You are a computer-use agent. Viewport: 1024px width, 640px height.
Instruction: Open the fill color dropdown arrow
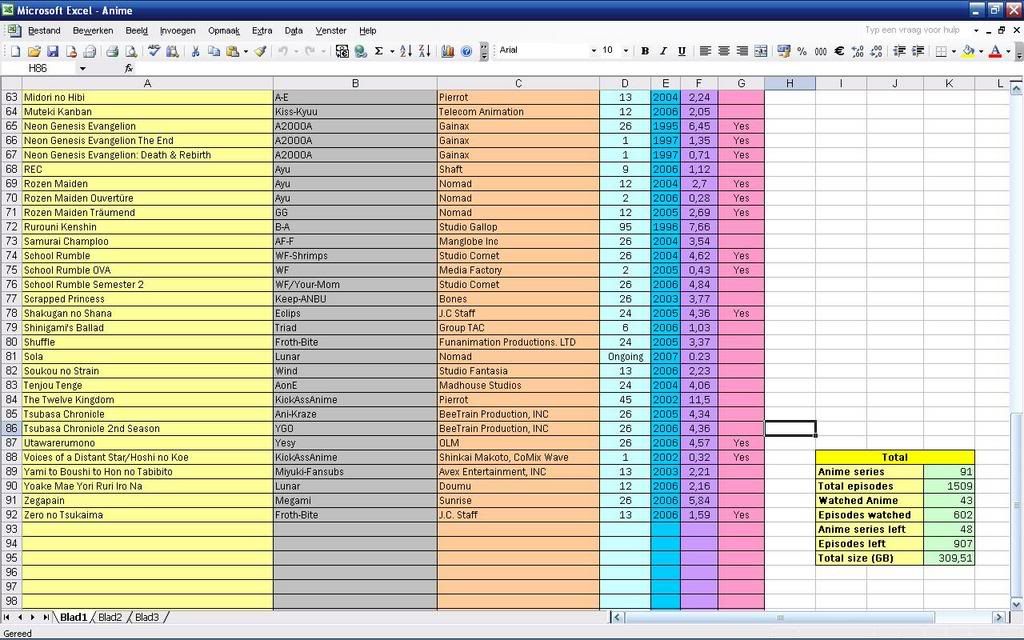981,51
